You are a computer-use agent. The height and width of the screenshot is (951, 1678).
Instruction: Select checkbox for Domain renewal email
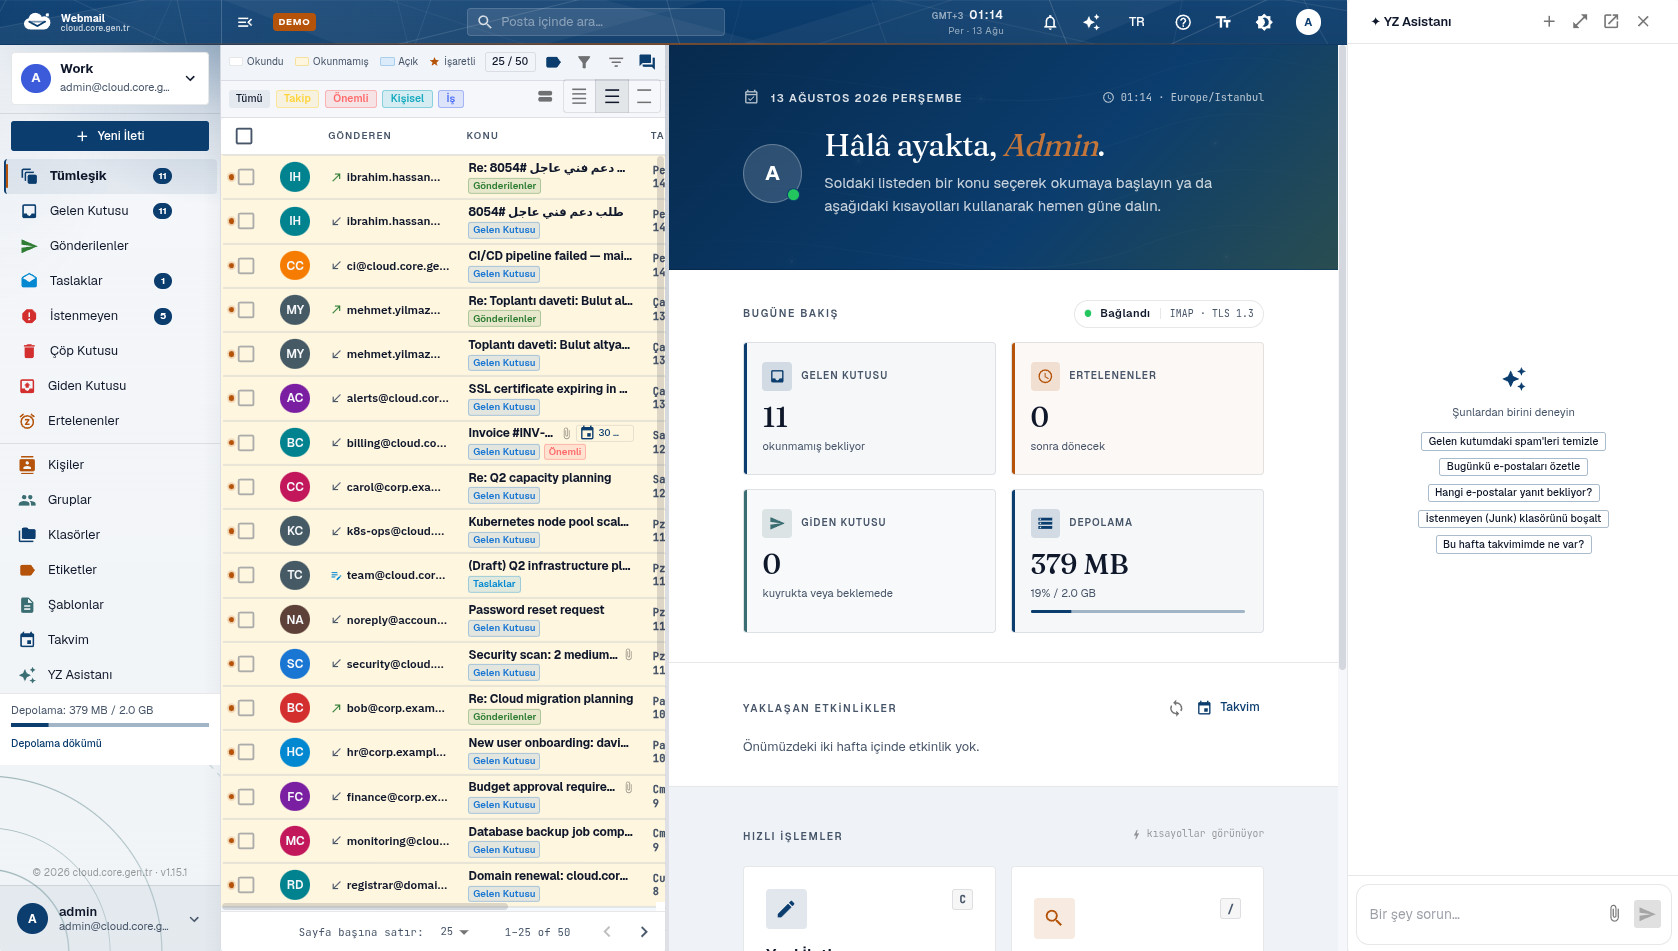tap(246, 885)
